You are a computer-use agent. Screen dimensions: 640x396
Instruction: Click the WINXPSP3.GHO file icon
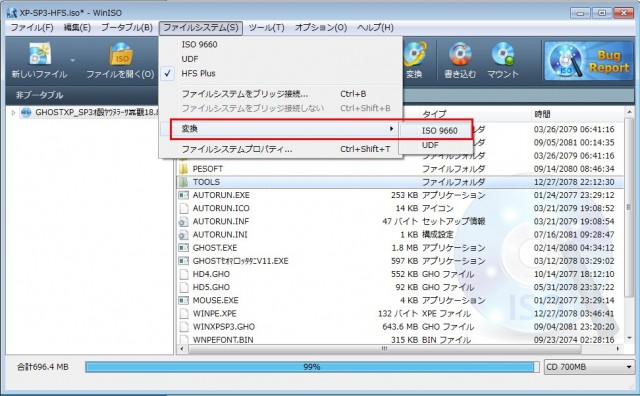(x=184, y=327)
